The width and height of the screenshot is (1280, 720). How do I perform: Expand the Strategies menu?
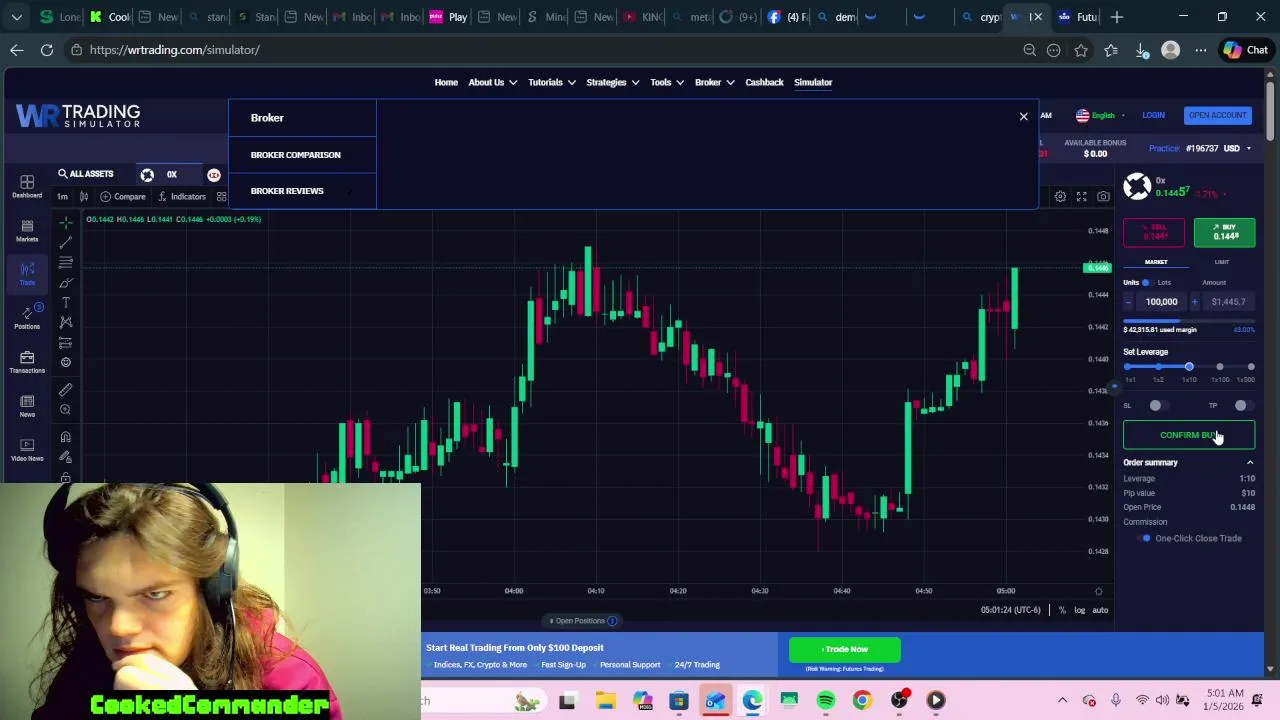612,82
